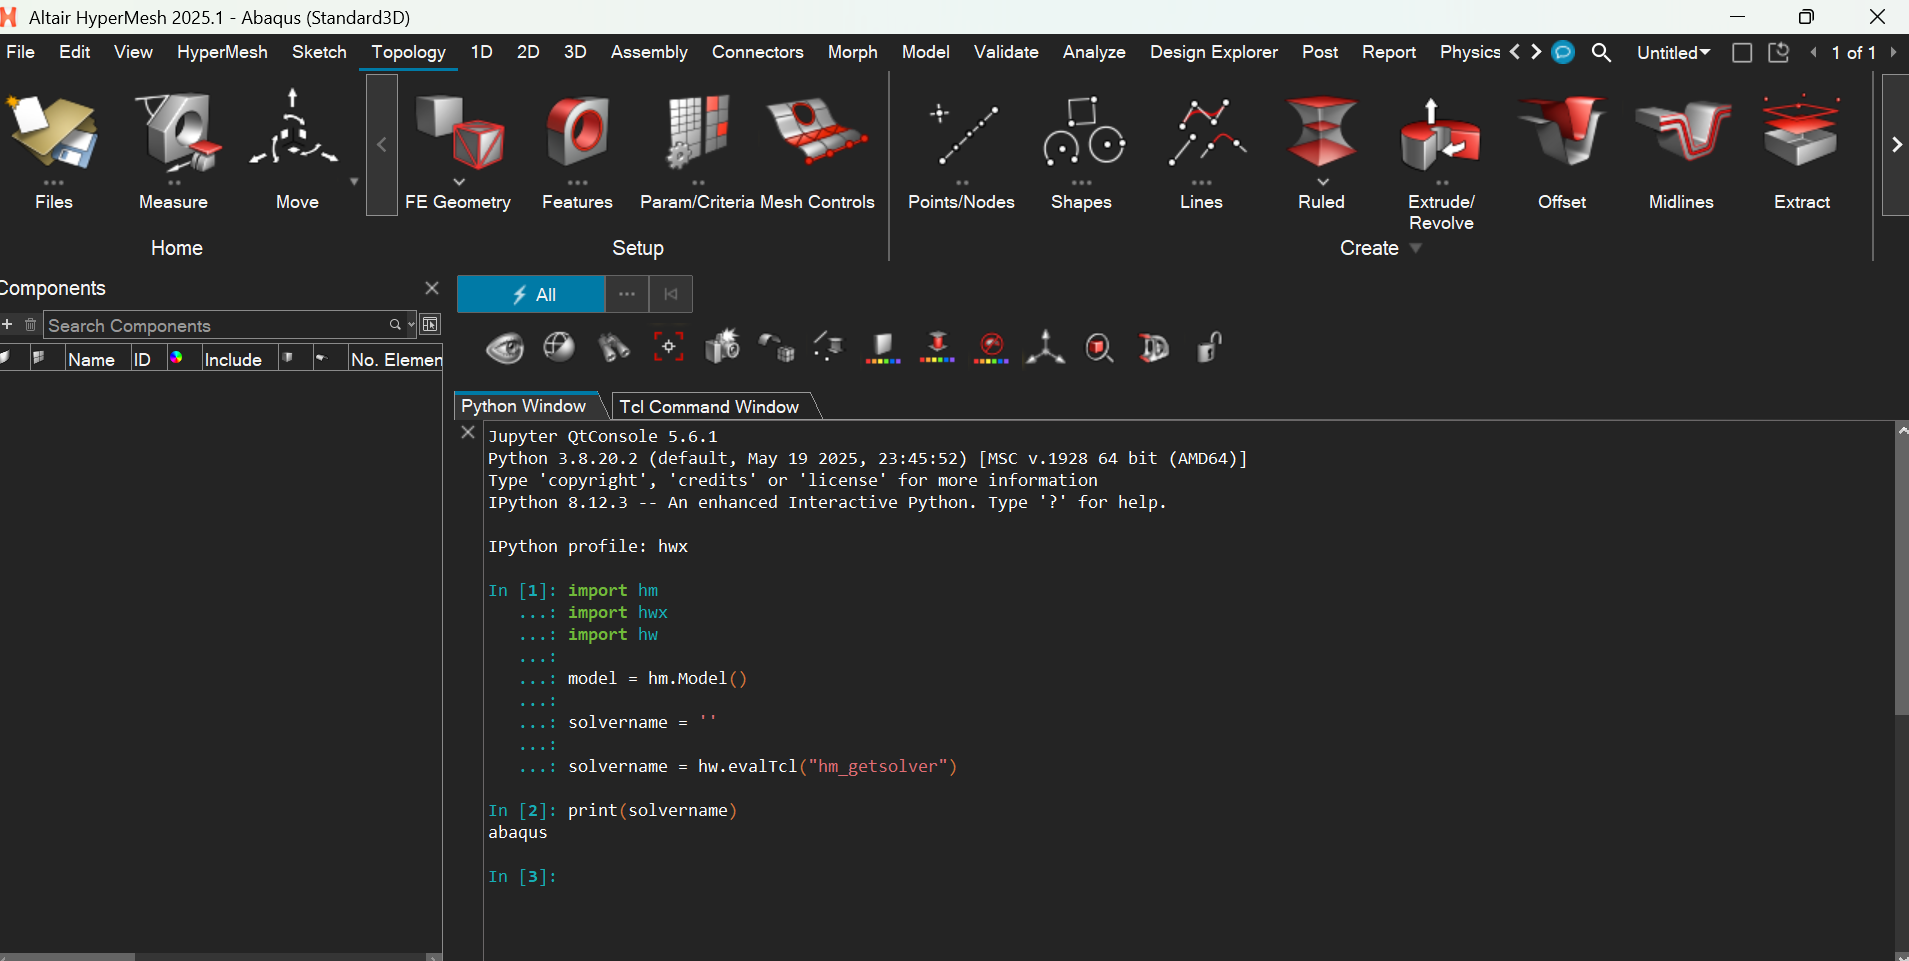Select the Midlines tool

click(1682, 132)
